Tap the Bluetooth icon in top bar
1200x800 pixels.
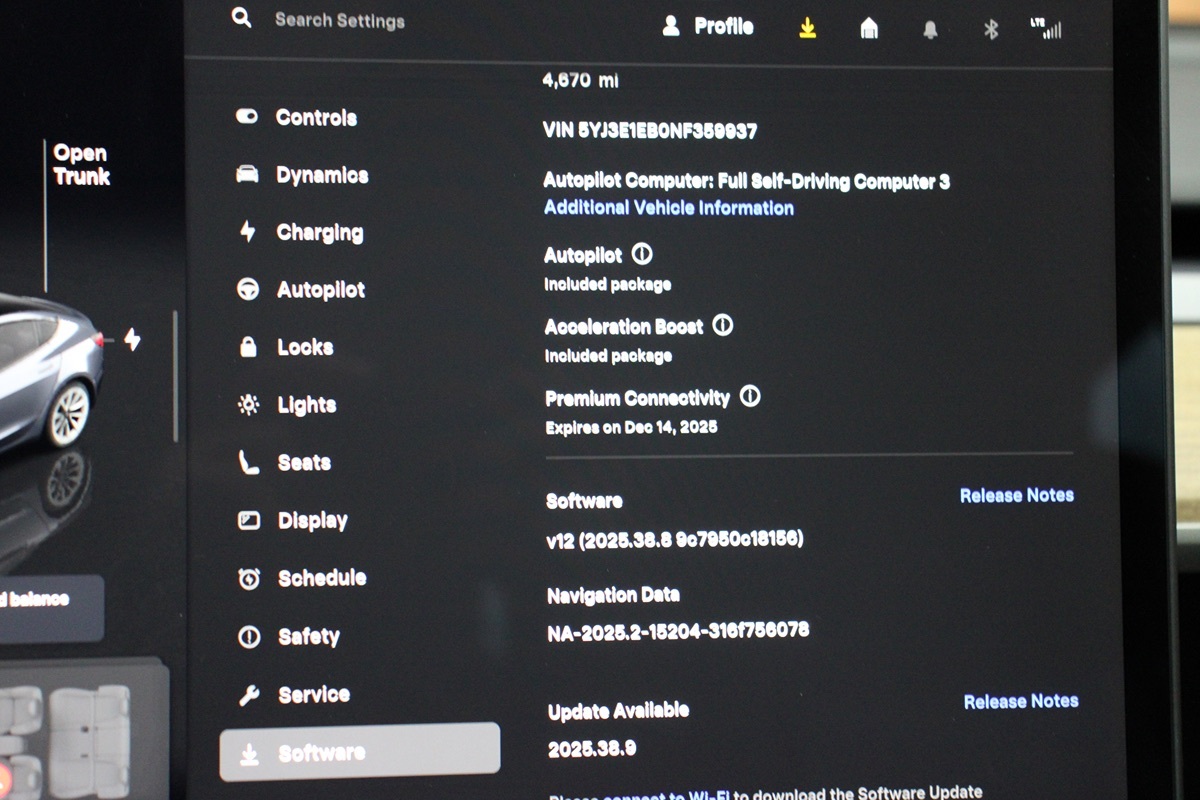pos(991,30)
